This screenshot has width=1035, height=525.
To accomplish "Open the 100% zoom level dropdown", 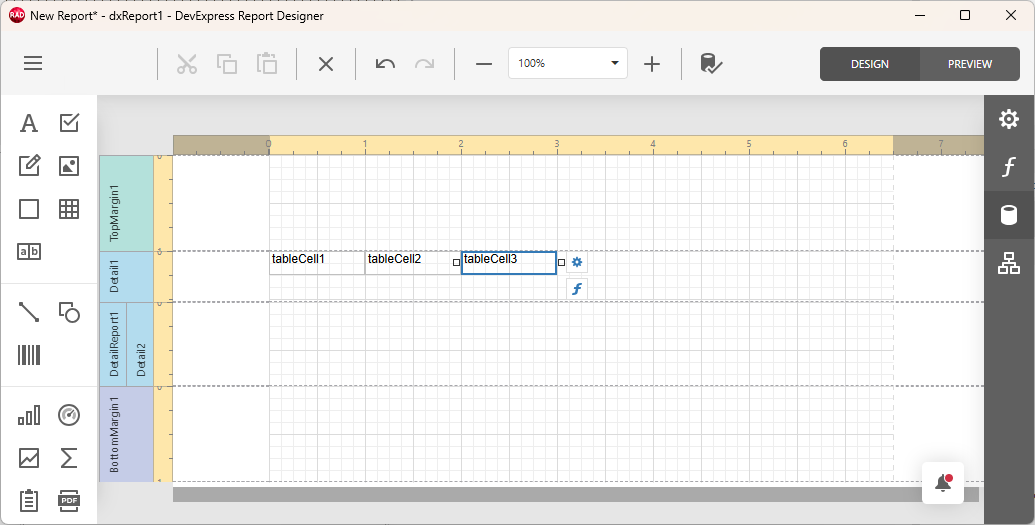I will pos(568,63).
